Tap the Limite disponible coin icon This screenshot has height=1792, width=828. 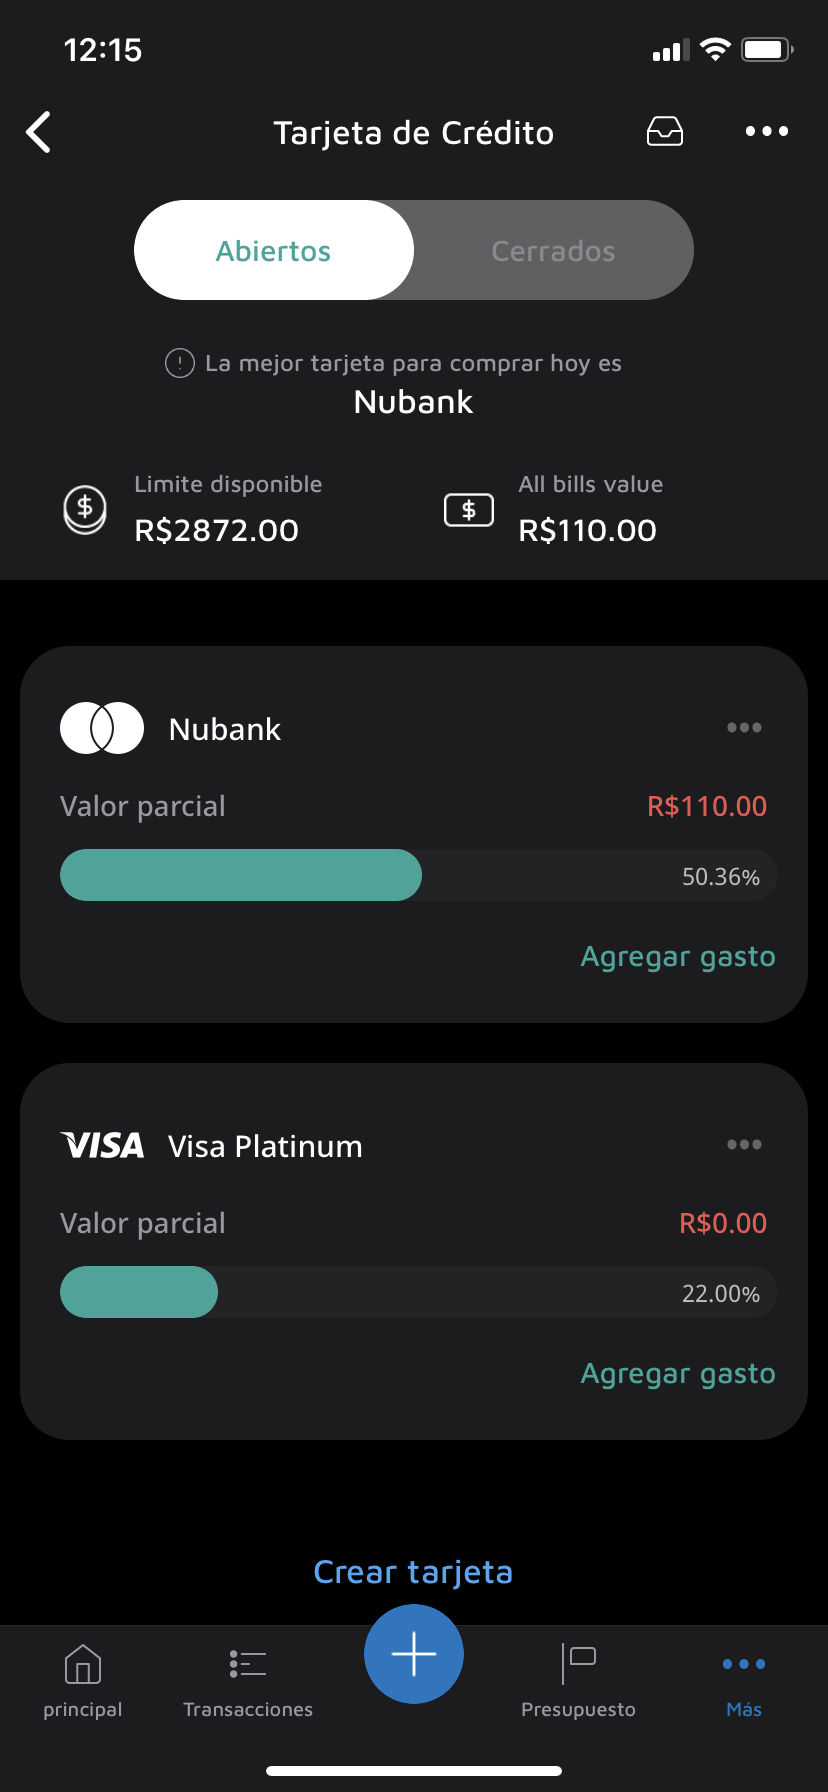click(x=85, y=509)
